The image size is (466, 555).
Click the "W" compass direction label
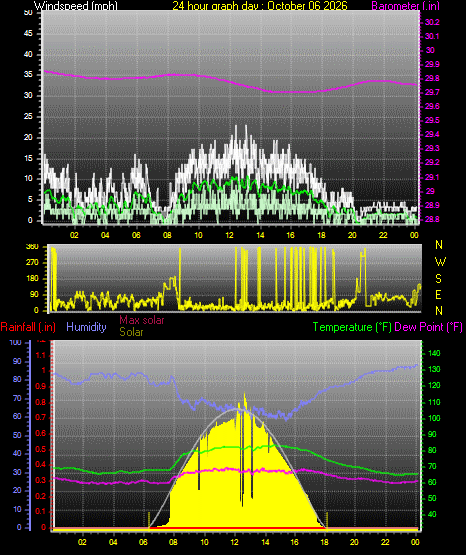(440, 262)
